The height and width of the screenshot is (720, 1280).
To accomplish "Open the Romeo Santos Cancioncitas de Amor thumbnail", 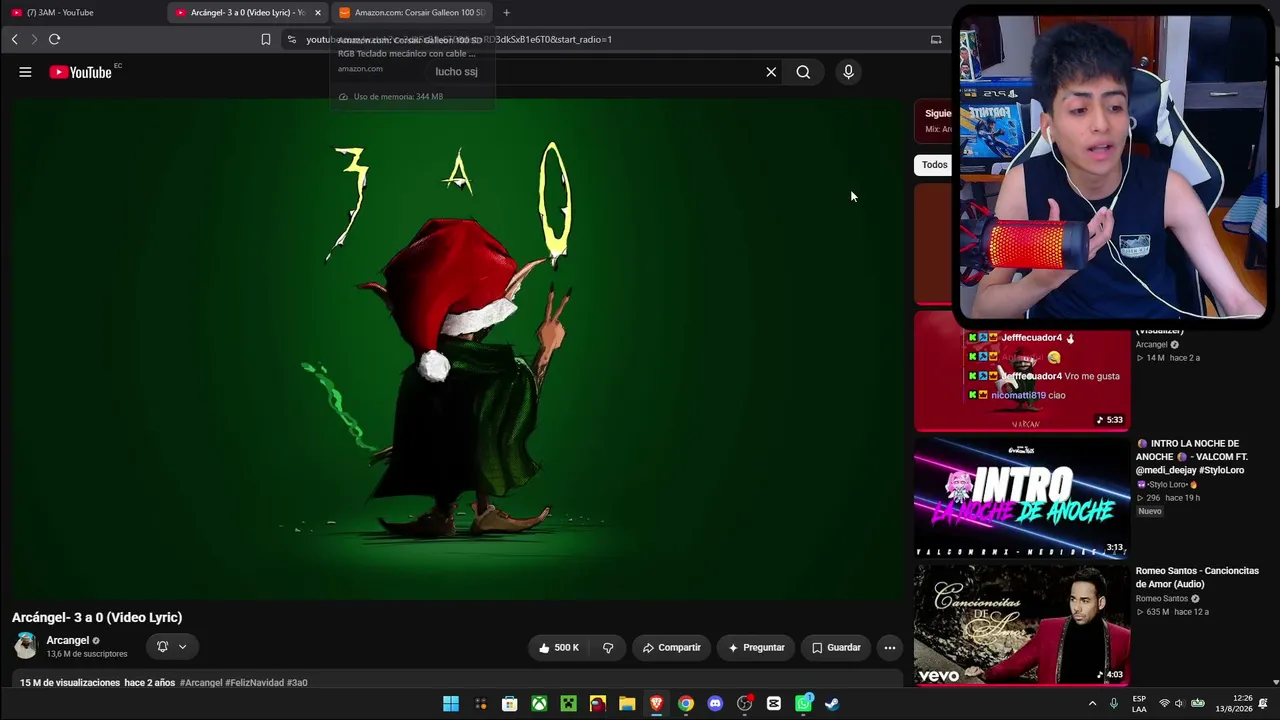I will 1022,625.
